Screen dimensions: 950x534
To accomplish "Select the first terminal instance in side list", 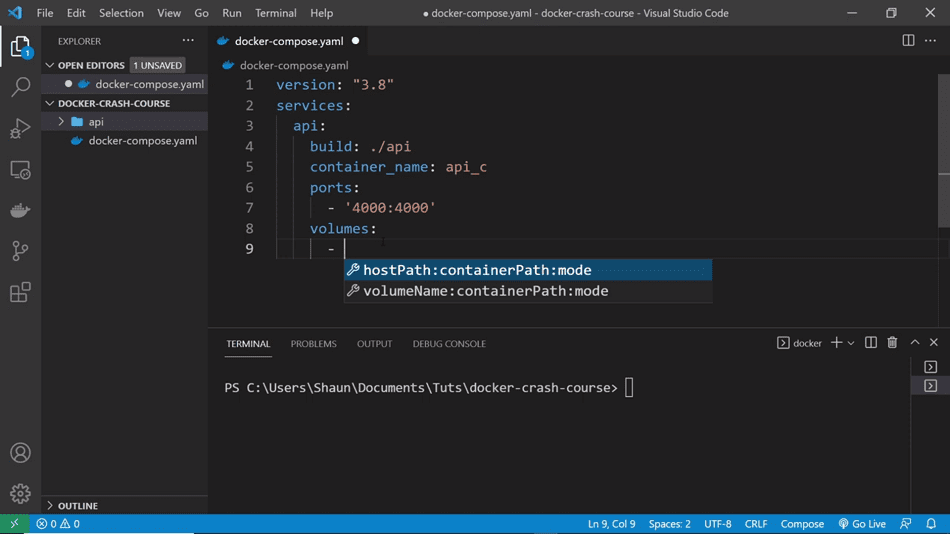I will coord(931,367).
